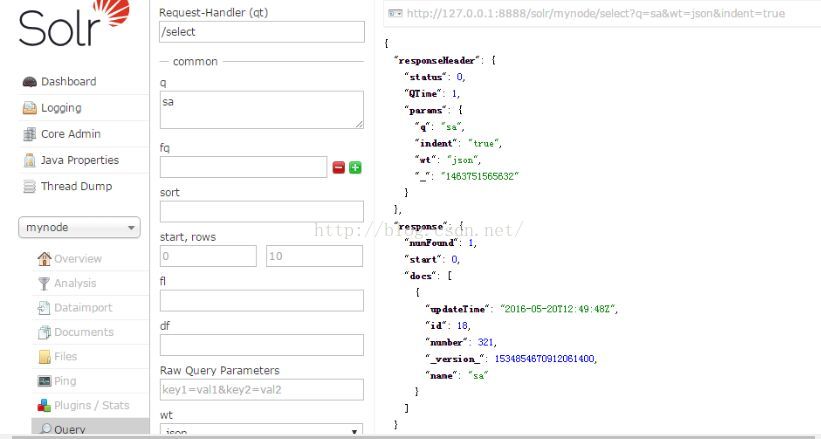Screen dimensions: 821x439
Task: Open the Logging section
Action: 61,108
